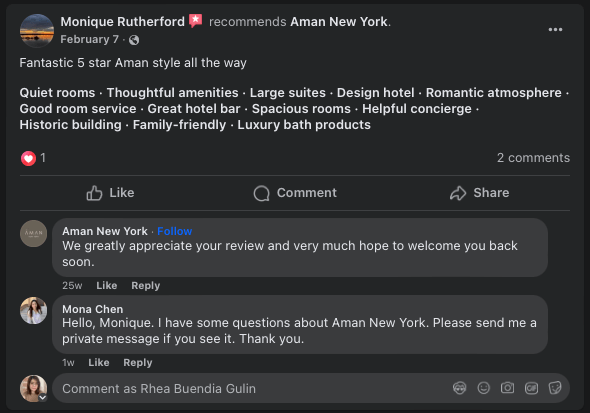Reply to Mona Chen's comment
The width and height of the screenshot is (590, 413).
point(138,363)
